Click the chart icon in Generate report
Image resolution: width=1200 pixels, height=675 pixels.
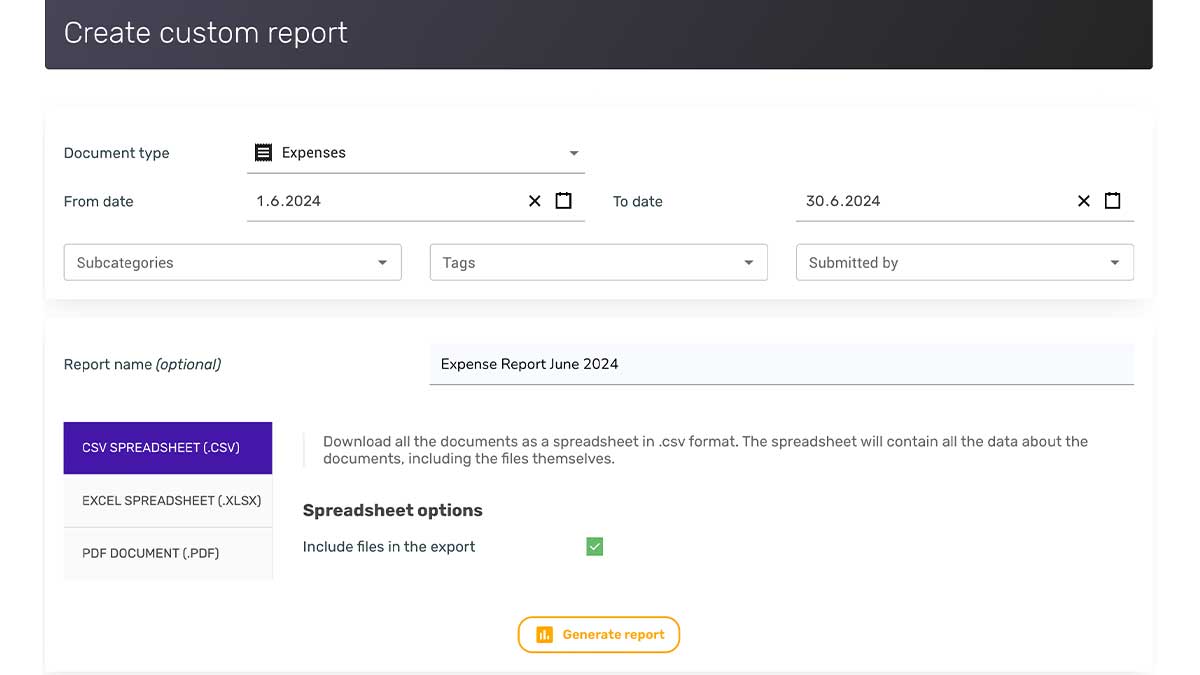pyautogui.click(x=544, y=635)
